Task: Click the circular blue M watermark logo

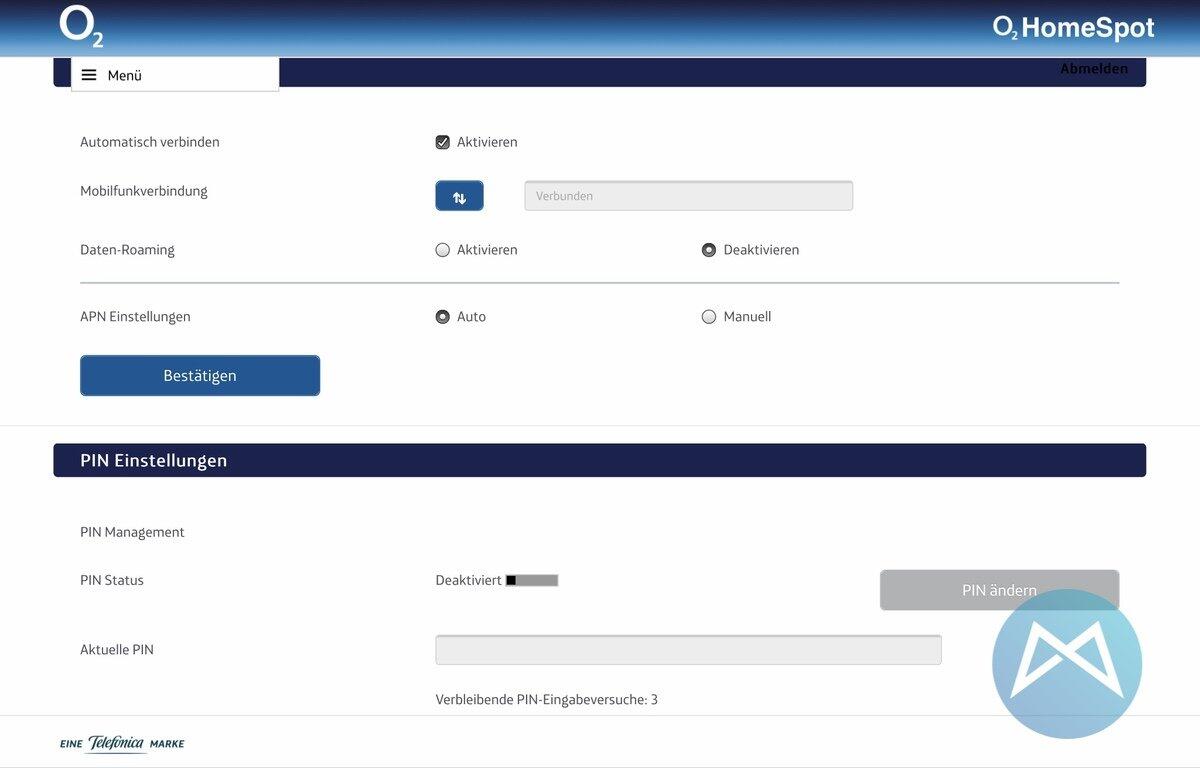Action: (x=1066, y=664)
